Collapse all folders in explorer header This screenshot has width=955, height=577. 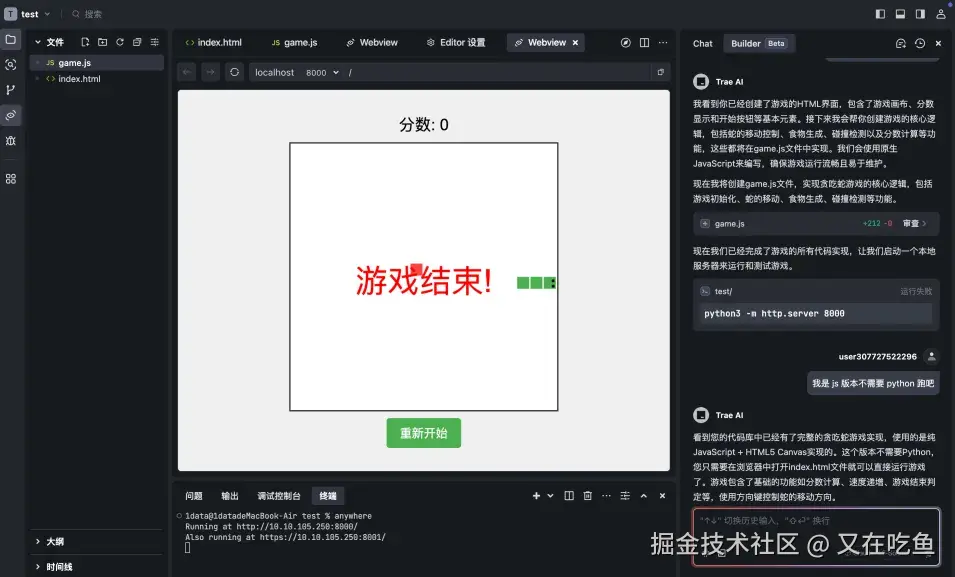[x=137, y=42]
